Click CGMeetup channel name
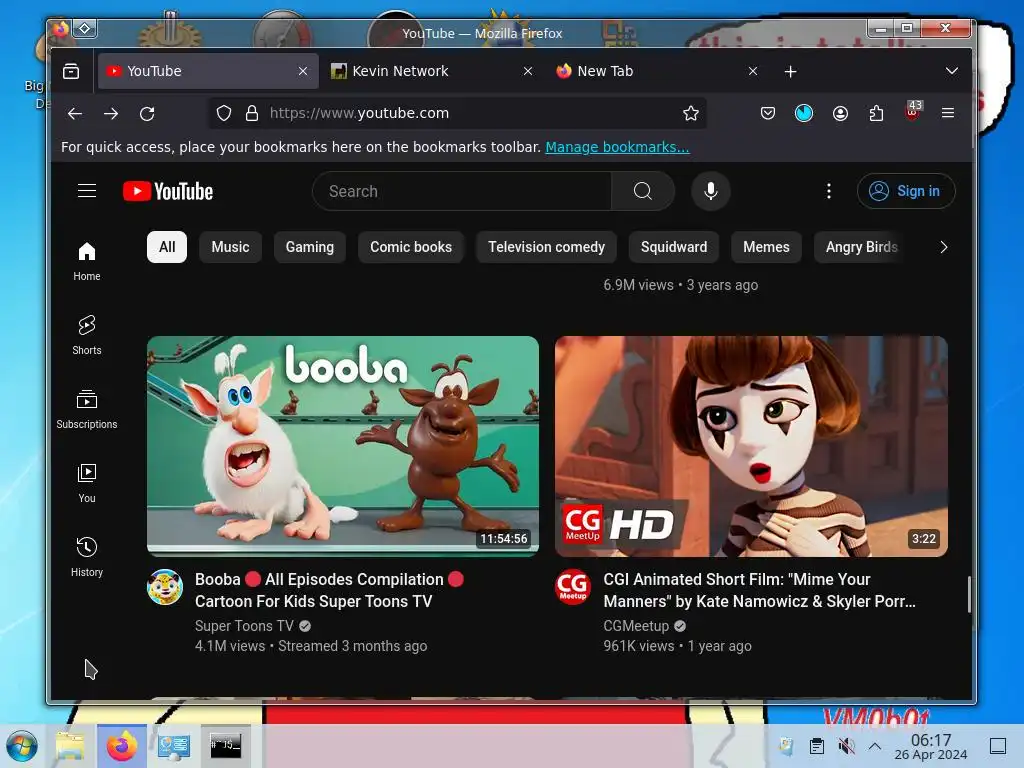Image resolution: width=1024 pixels, height=768 pixels. click(x=636, y=626)
